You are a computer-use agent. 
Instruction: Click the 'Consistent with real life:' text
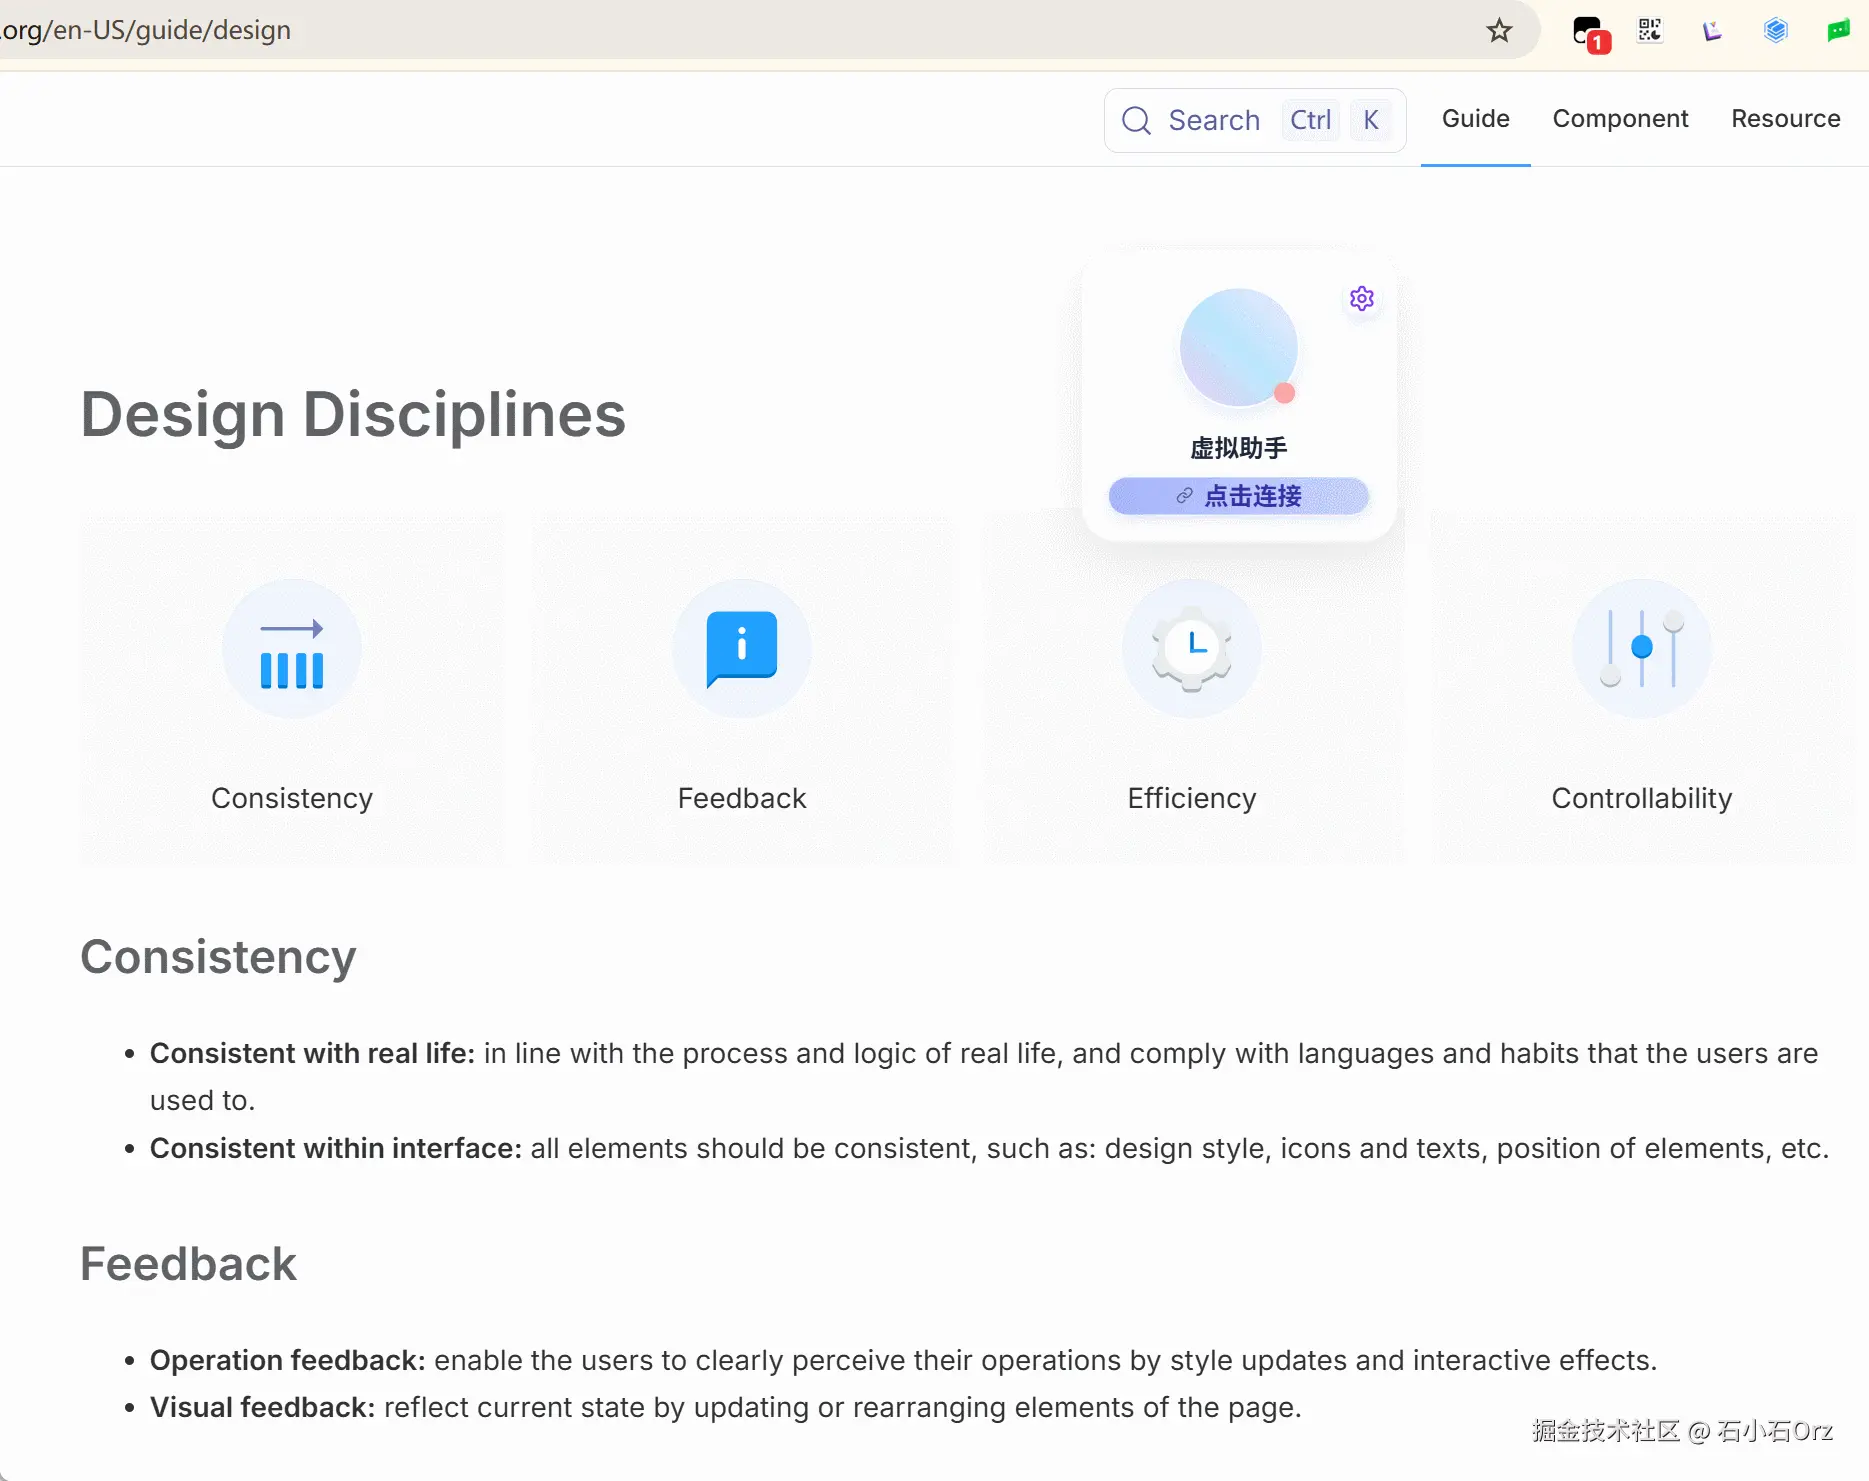coord(312,1053)
